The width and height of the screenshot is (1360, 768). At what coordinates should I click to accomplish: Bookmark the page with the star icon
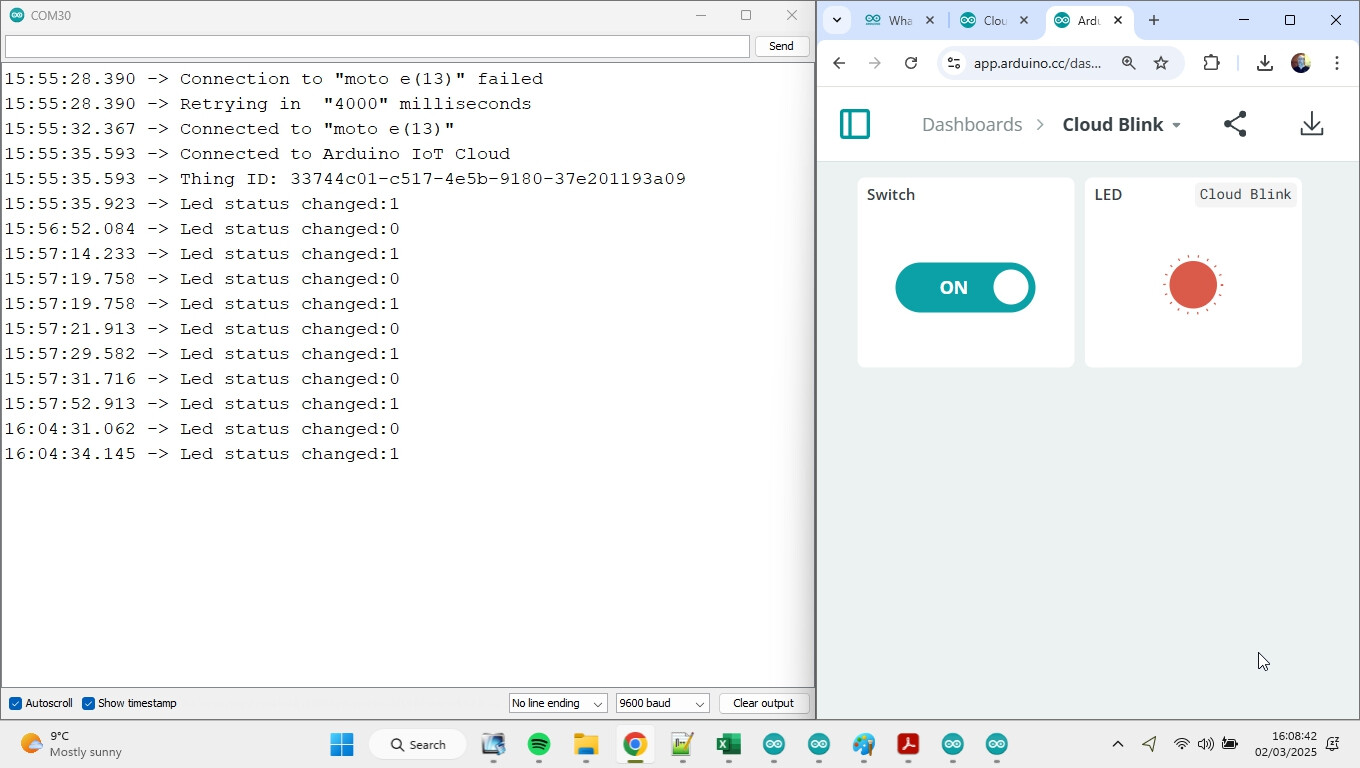tap(1161, 62)
